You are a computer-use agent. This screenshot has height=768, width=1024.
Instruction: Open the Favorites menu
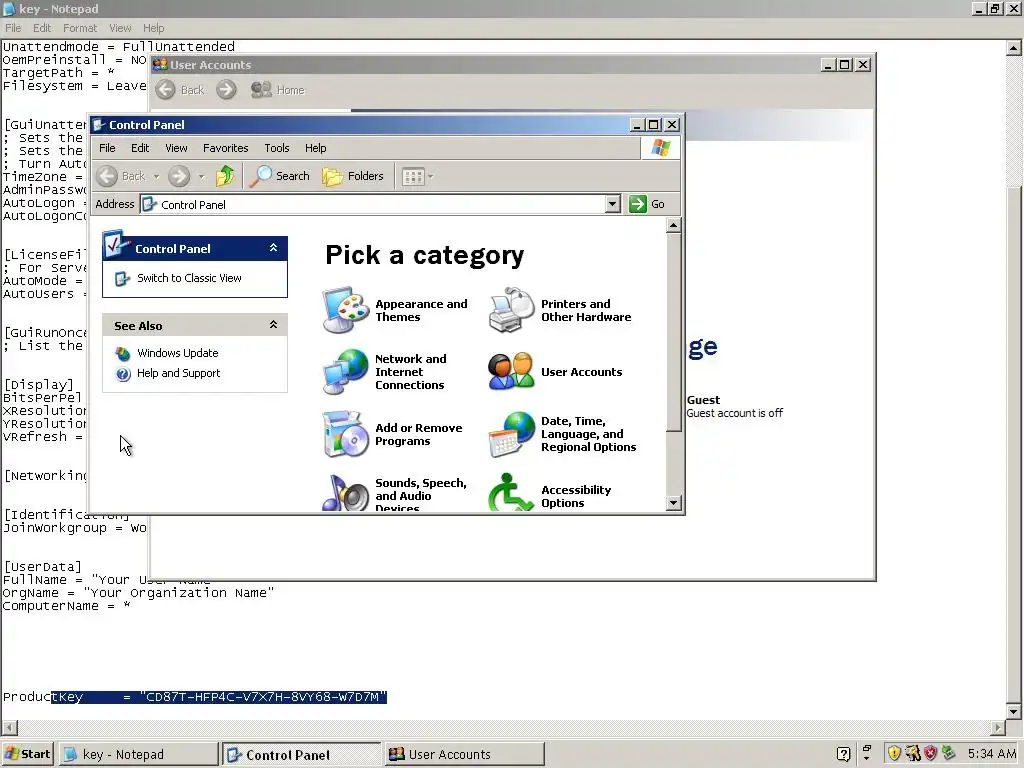[225, 148]
